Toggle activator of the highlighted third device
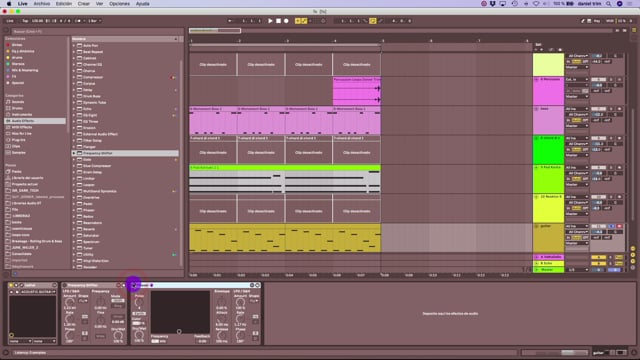This screenshot has height=360, width=640. coord(133,285)
